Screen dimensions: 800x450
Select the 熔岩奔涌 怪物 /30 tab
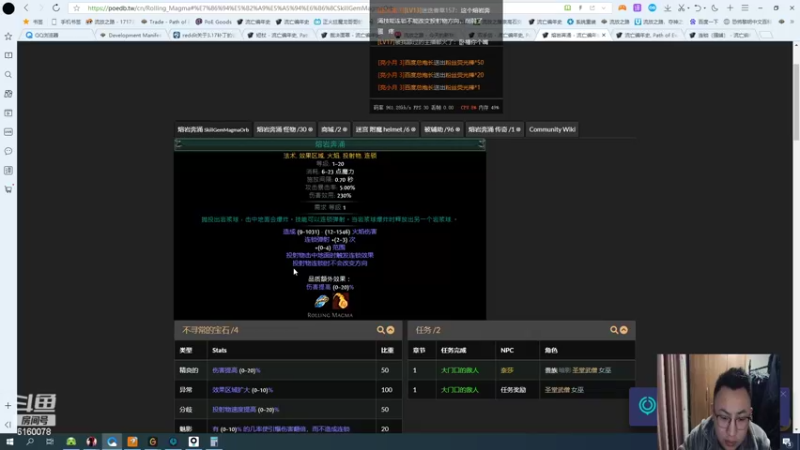pyautogui.click(x=284, y=130)
